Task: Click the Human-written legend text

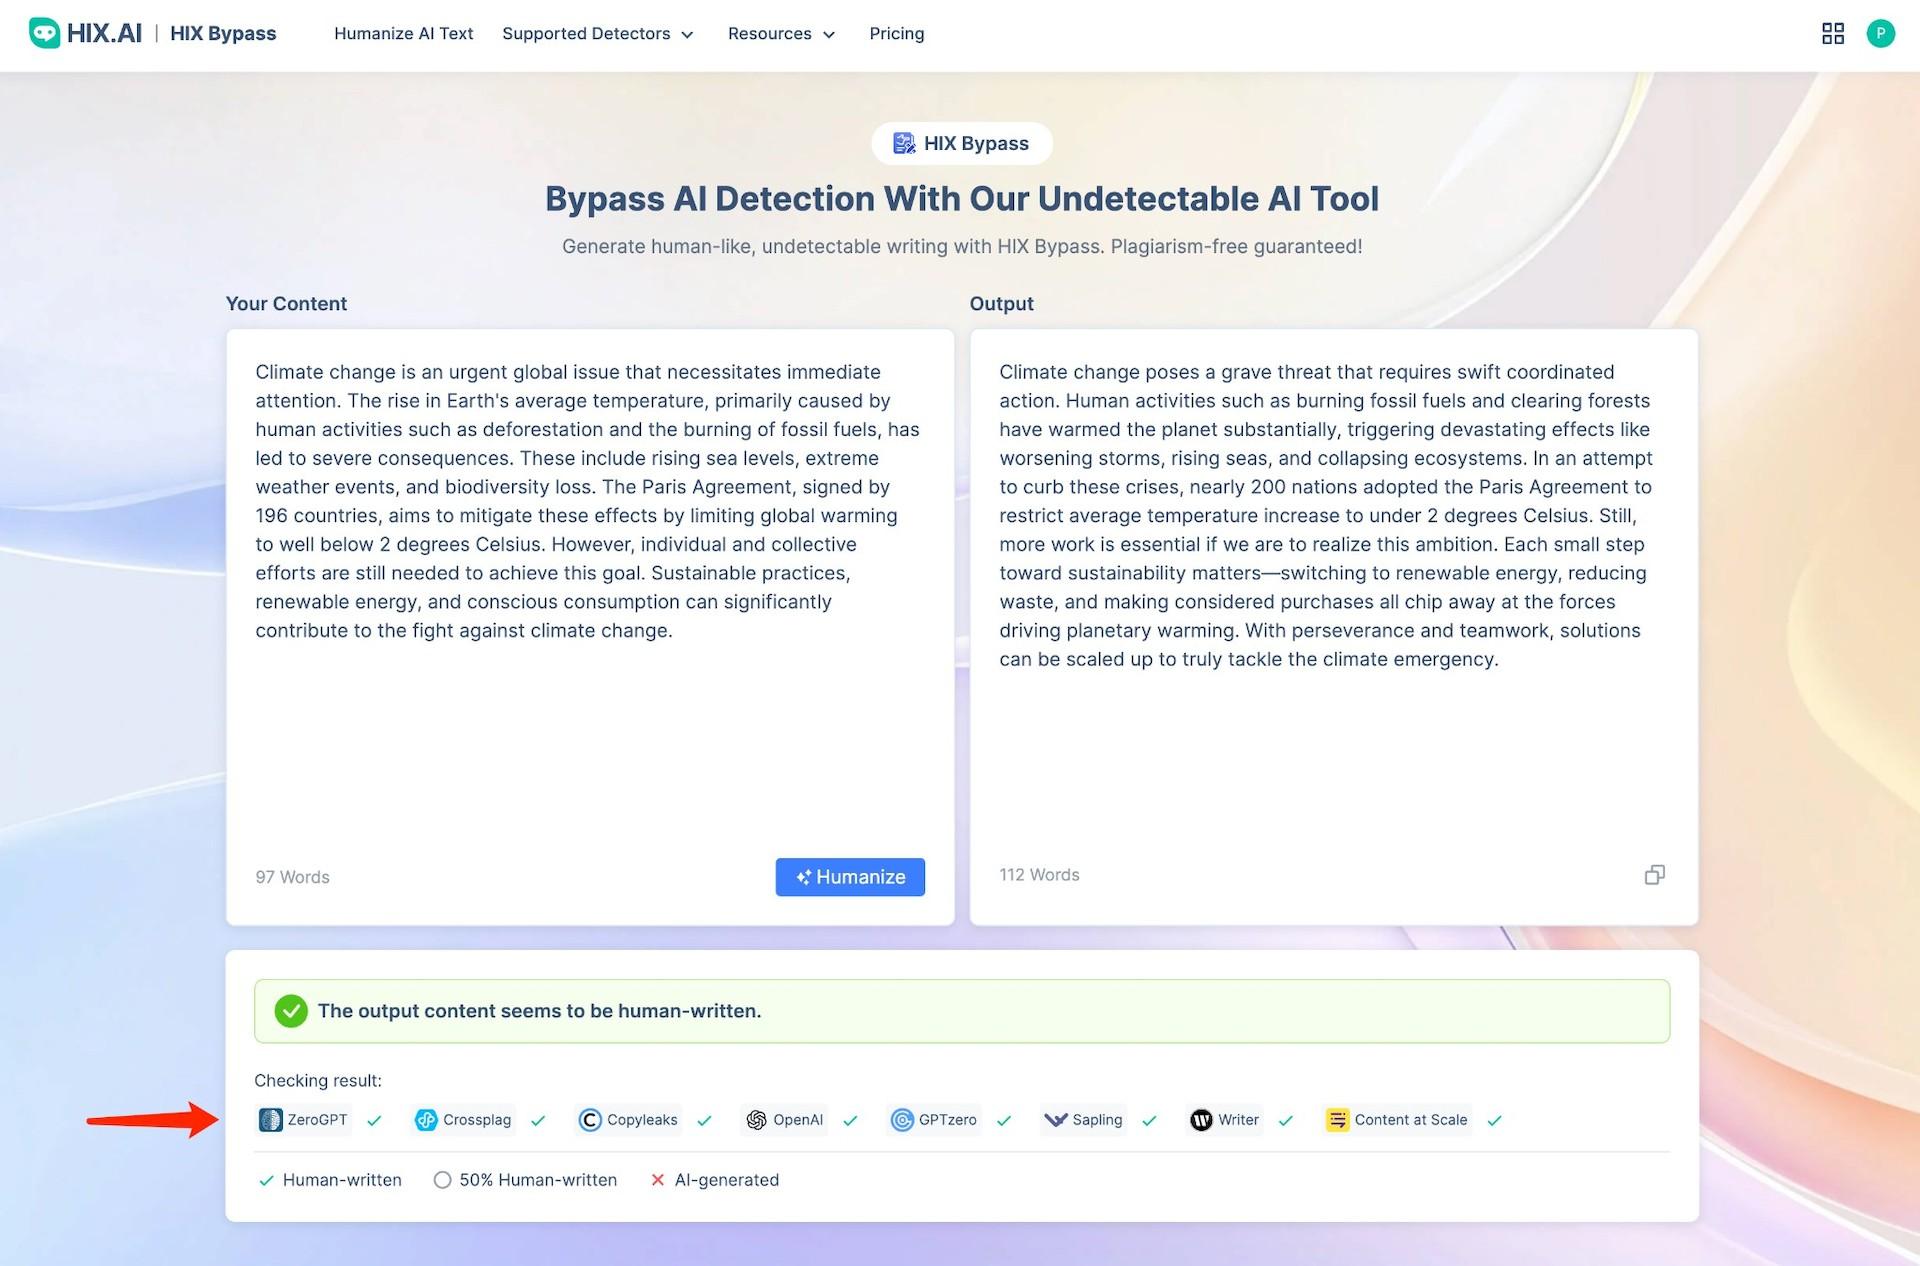Action: click(x=342, y=1180)
